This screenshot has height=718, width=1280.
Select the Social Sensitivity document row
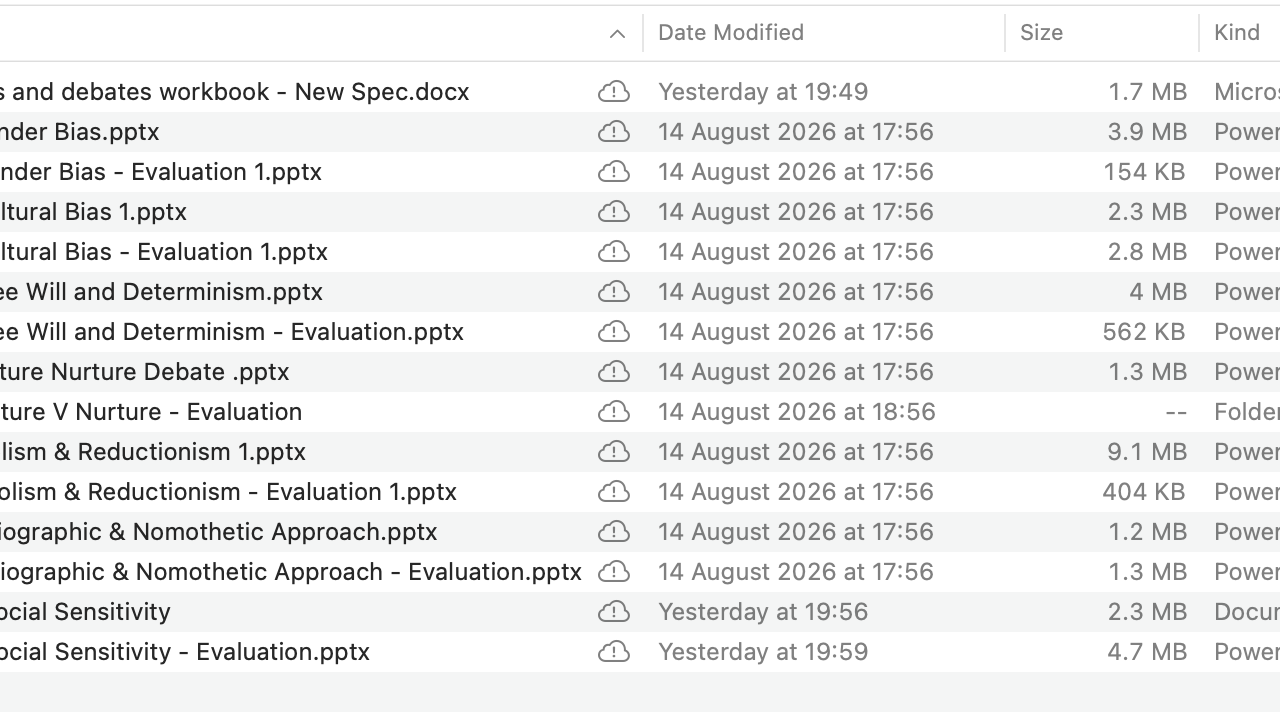640,612
